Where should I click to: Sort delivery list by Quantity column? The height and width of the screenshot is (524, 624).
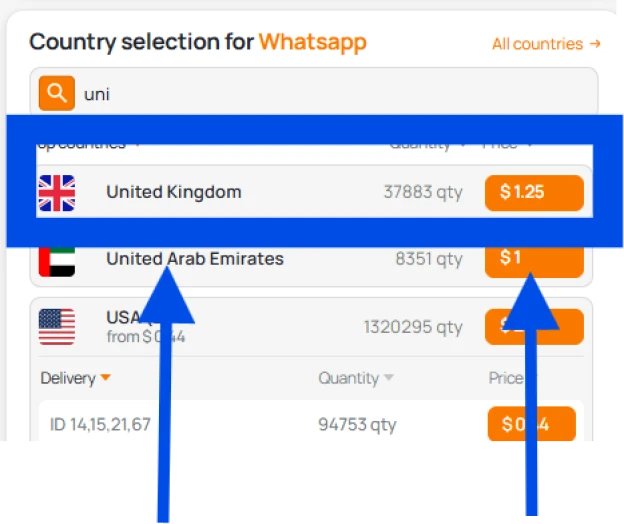click(355, 378)
